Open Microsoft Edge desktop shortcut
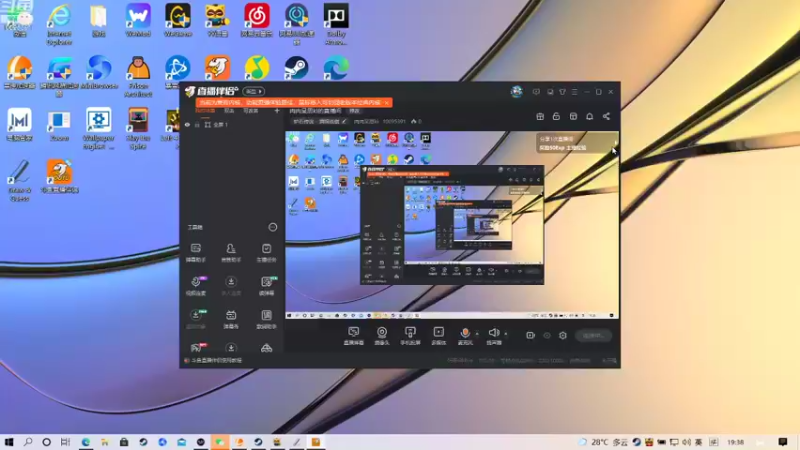800x450 pixels. [336, 67]
